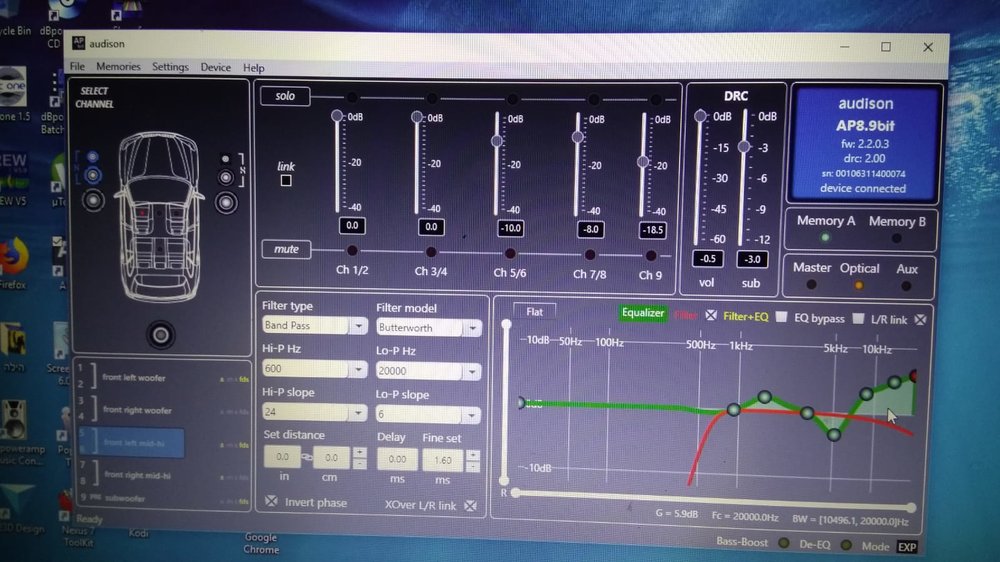Viewport: 1000px width, 562px height.
Task: Enable the Filter checkbox in EQ view
Action: pyautogui.click(x=710, y=315)
